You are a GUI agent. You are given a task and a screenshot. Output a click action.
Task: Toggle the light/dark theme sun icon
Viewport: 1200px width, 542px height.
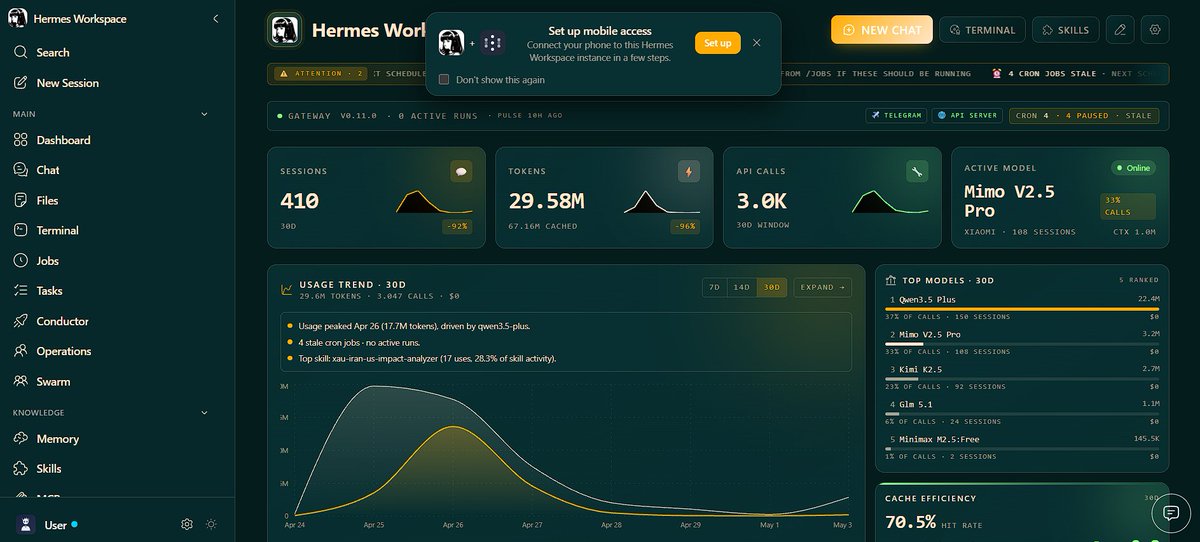(x=211, y=524)
